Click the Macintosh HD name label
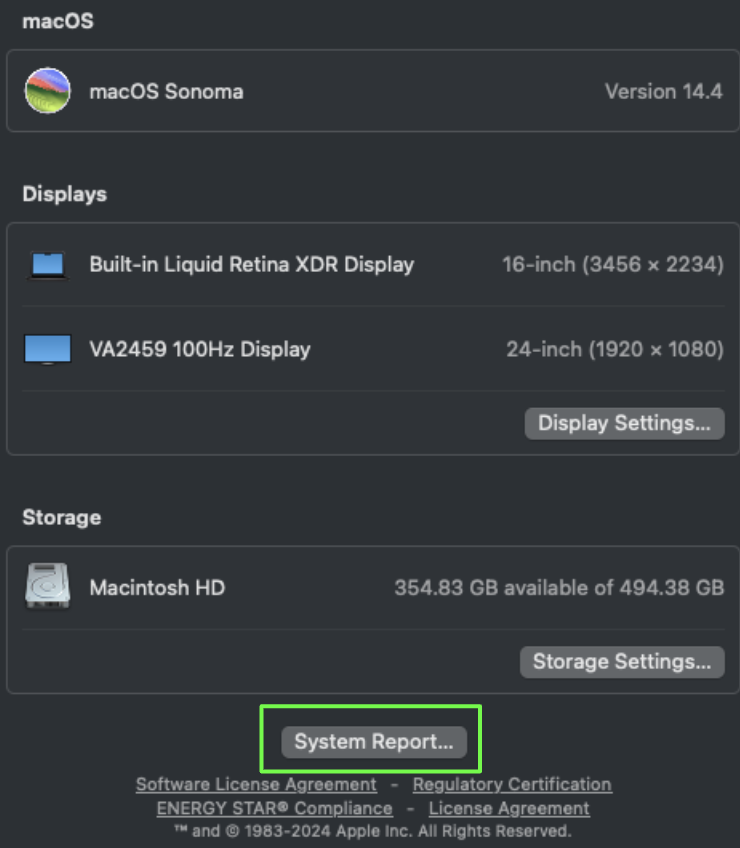This screenshot has width=740, height=848. pyautogui.click(x=157, y=588)
